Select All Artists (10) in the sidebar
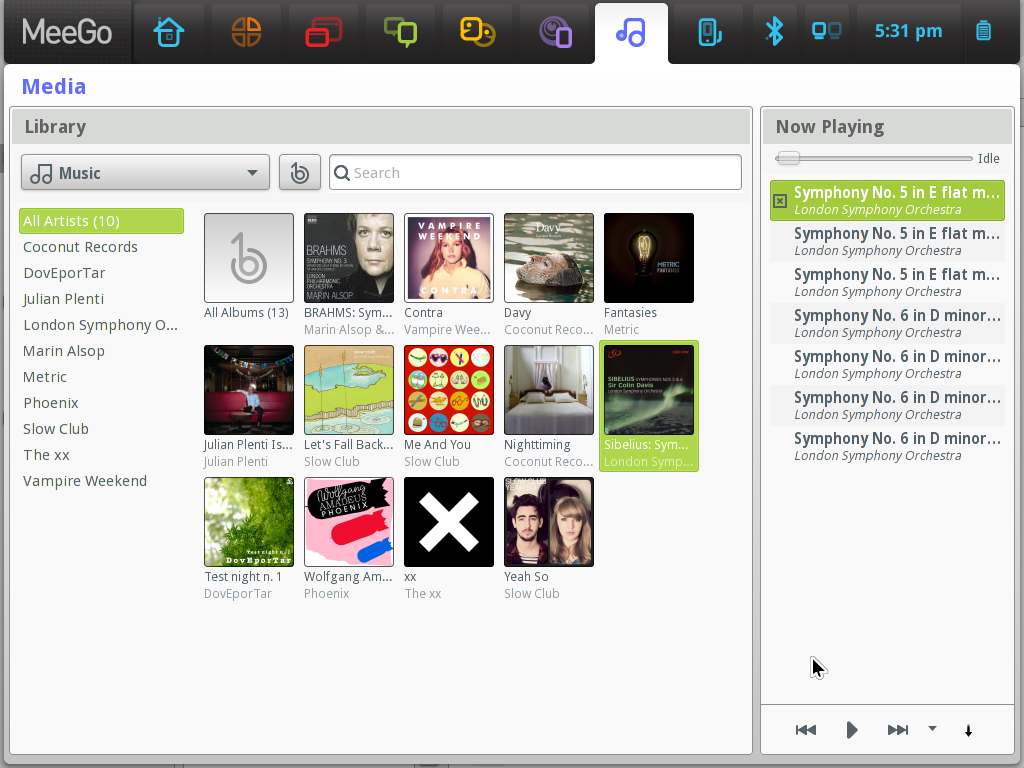Screen dimensions: 1024x768 (100, 221)
